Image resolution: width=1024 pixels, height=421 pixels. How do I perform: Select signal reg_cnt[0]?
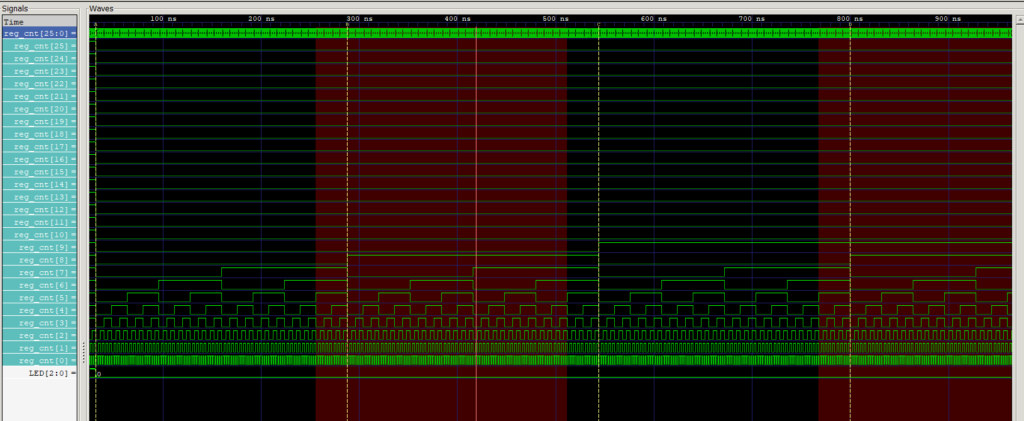click(x=39, y=361)
